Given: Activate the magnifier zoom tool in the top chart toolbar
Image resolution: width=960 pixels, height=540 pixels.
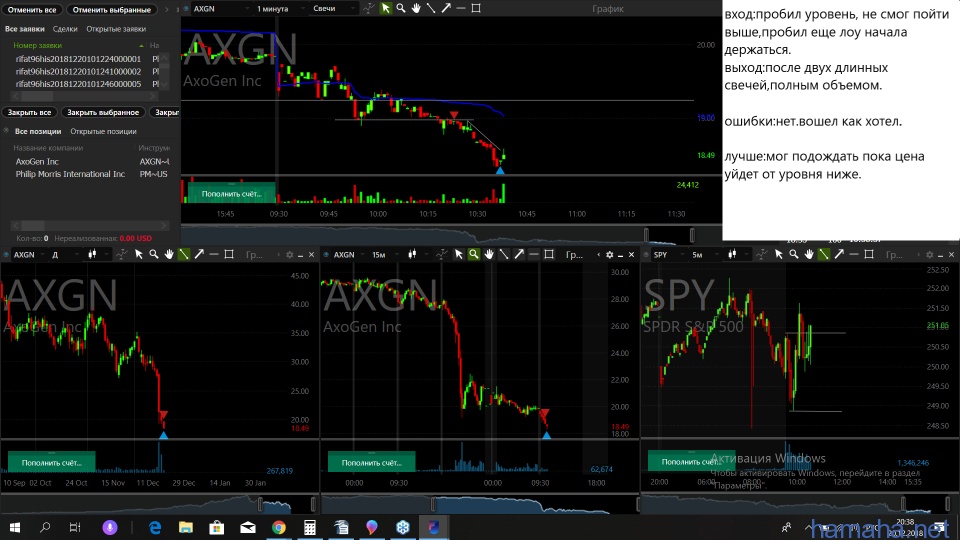Looking at the screenshot, I should coord(401,8).
